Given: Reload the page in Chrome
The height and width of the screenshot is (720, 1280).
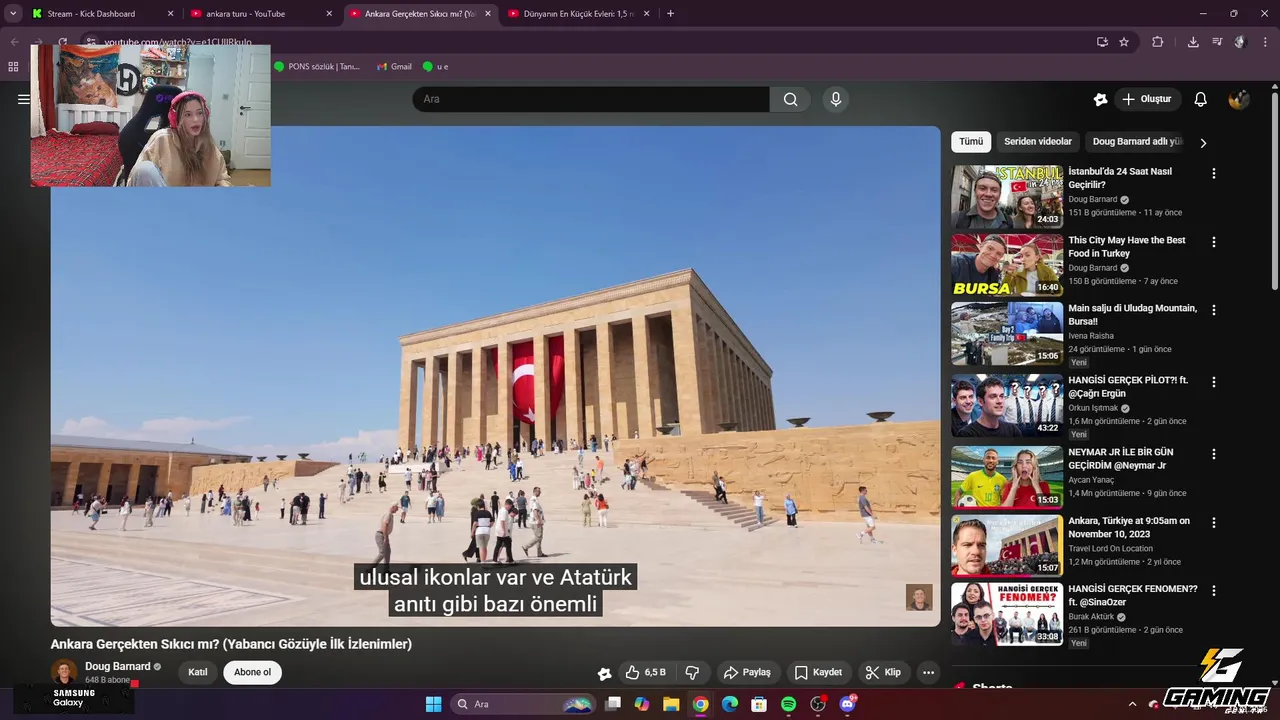Looking at the screenshot, I should 62,42.
